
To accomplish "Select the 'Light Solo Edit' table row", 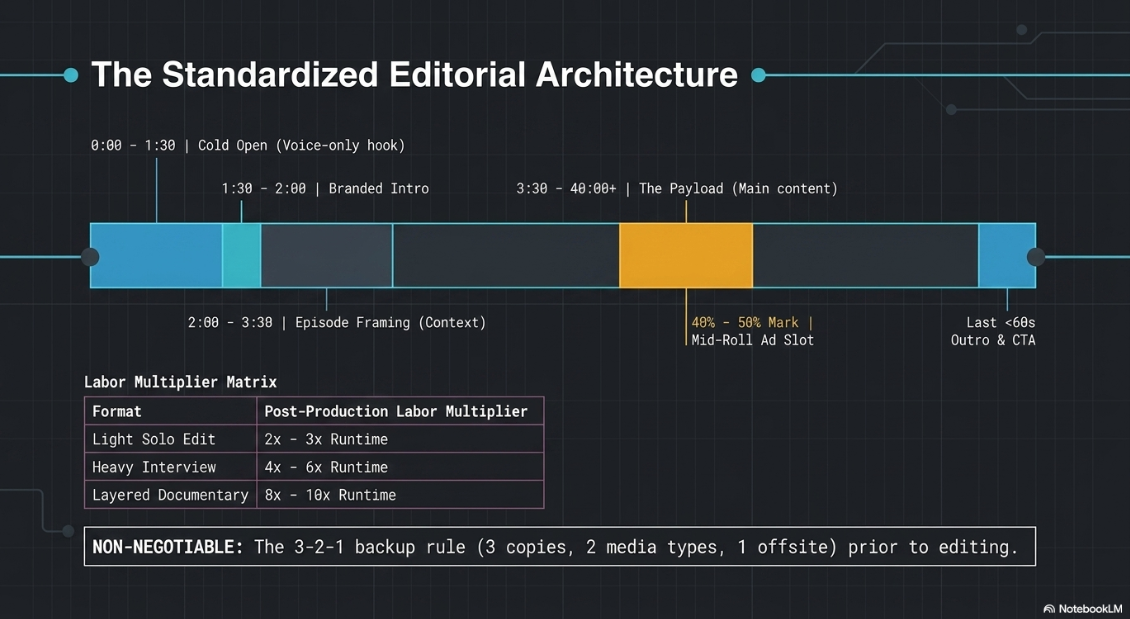I will point(314,439).
